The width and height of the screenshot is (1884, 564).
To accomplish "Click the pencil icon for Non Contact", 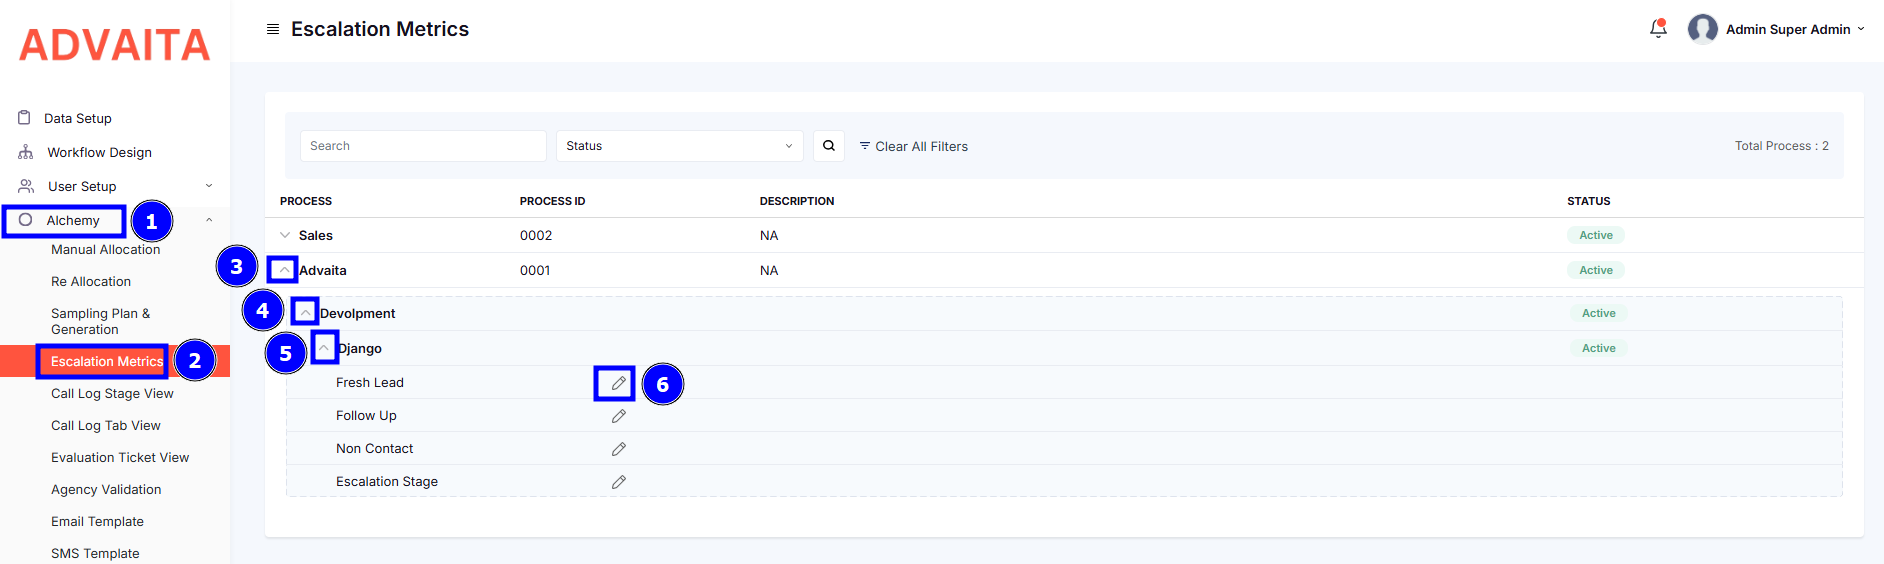I will pos(619,449).
